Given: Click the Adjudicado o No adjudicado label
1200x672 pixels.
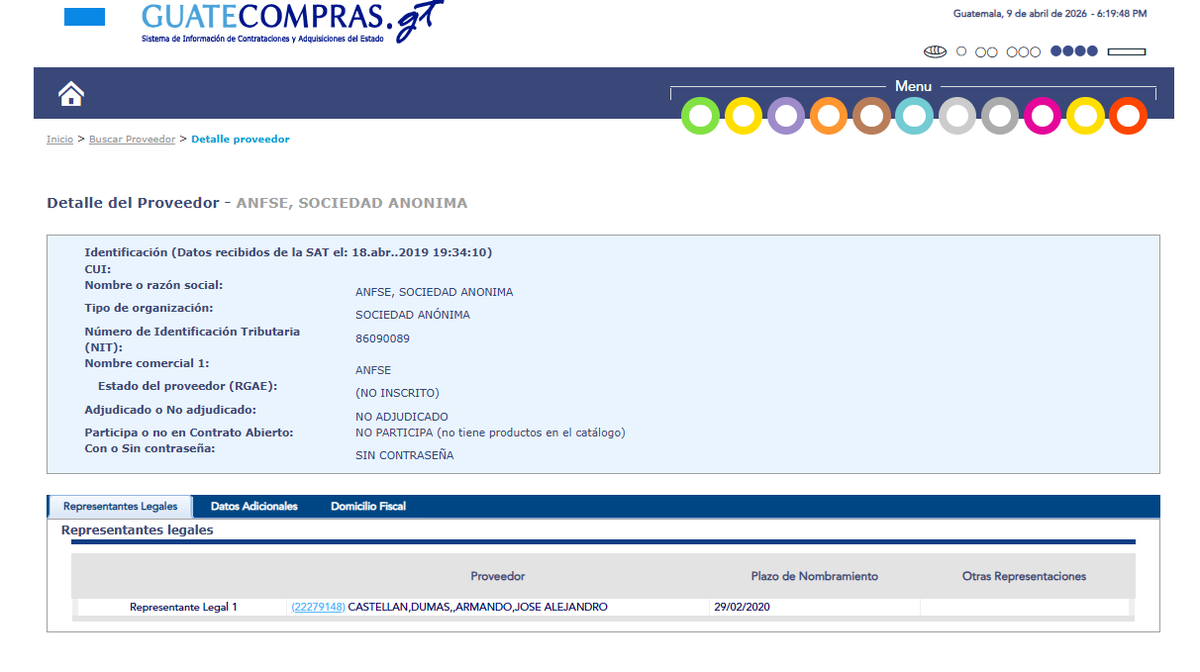Looking at the screenshot, I should tap(170, 410).
